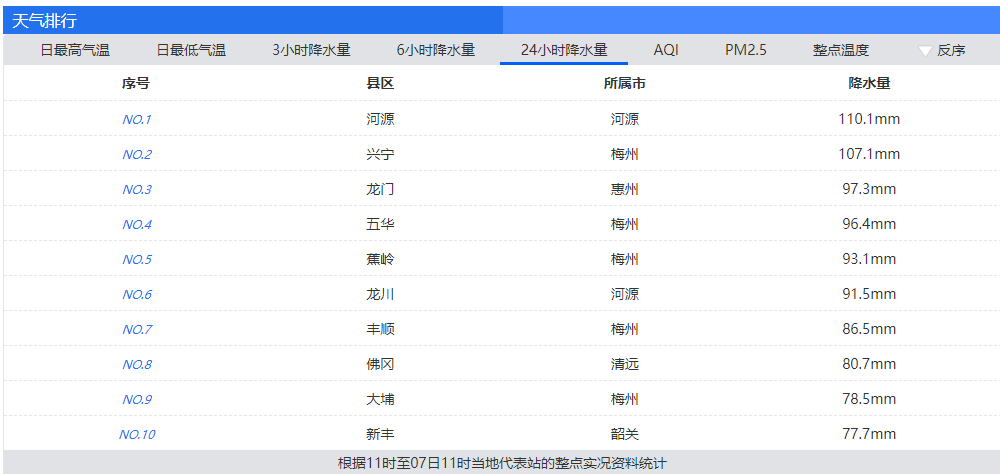Show the PM2.5 ranking tab
The width and height of the screenshot is (1000, 474).
pos(746,50)
